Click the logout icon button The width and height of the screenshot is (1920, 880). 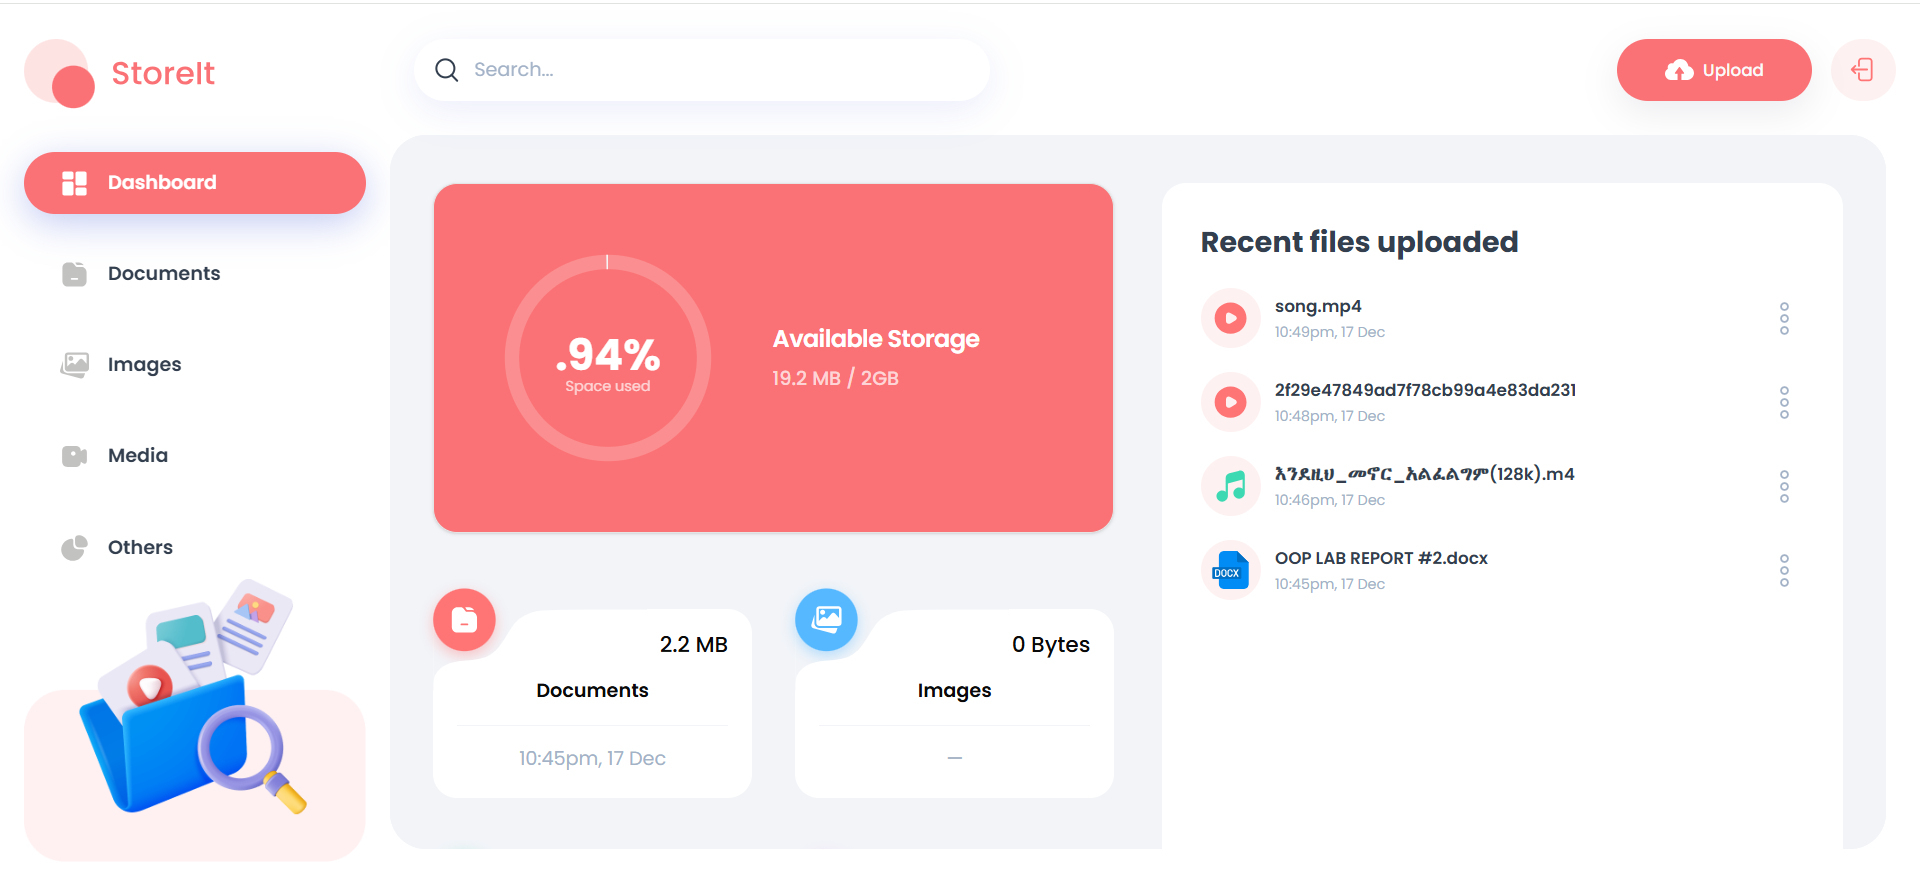[1862, 70]
